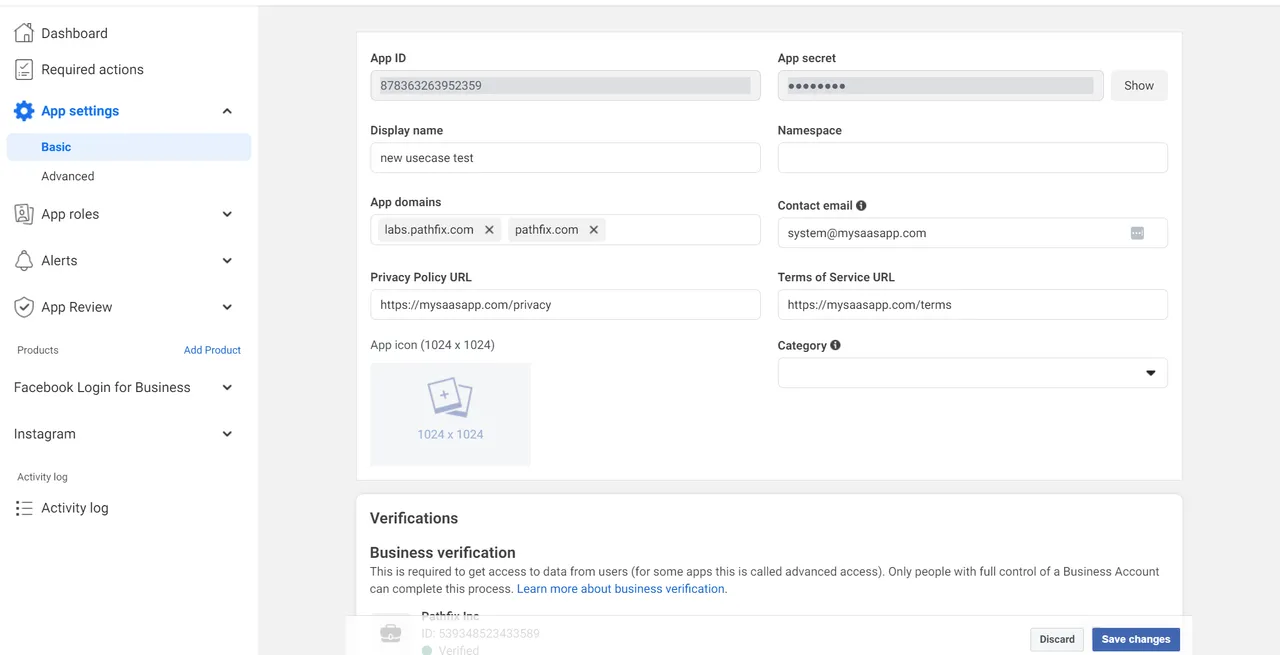The width and height of the screenshot is (1280, 655).
Task: Switch to Advanced app settings
Action: 67,176
